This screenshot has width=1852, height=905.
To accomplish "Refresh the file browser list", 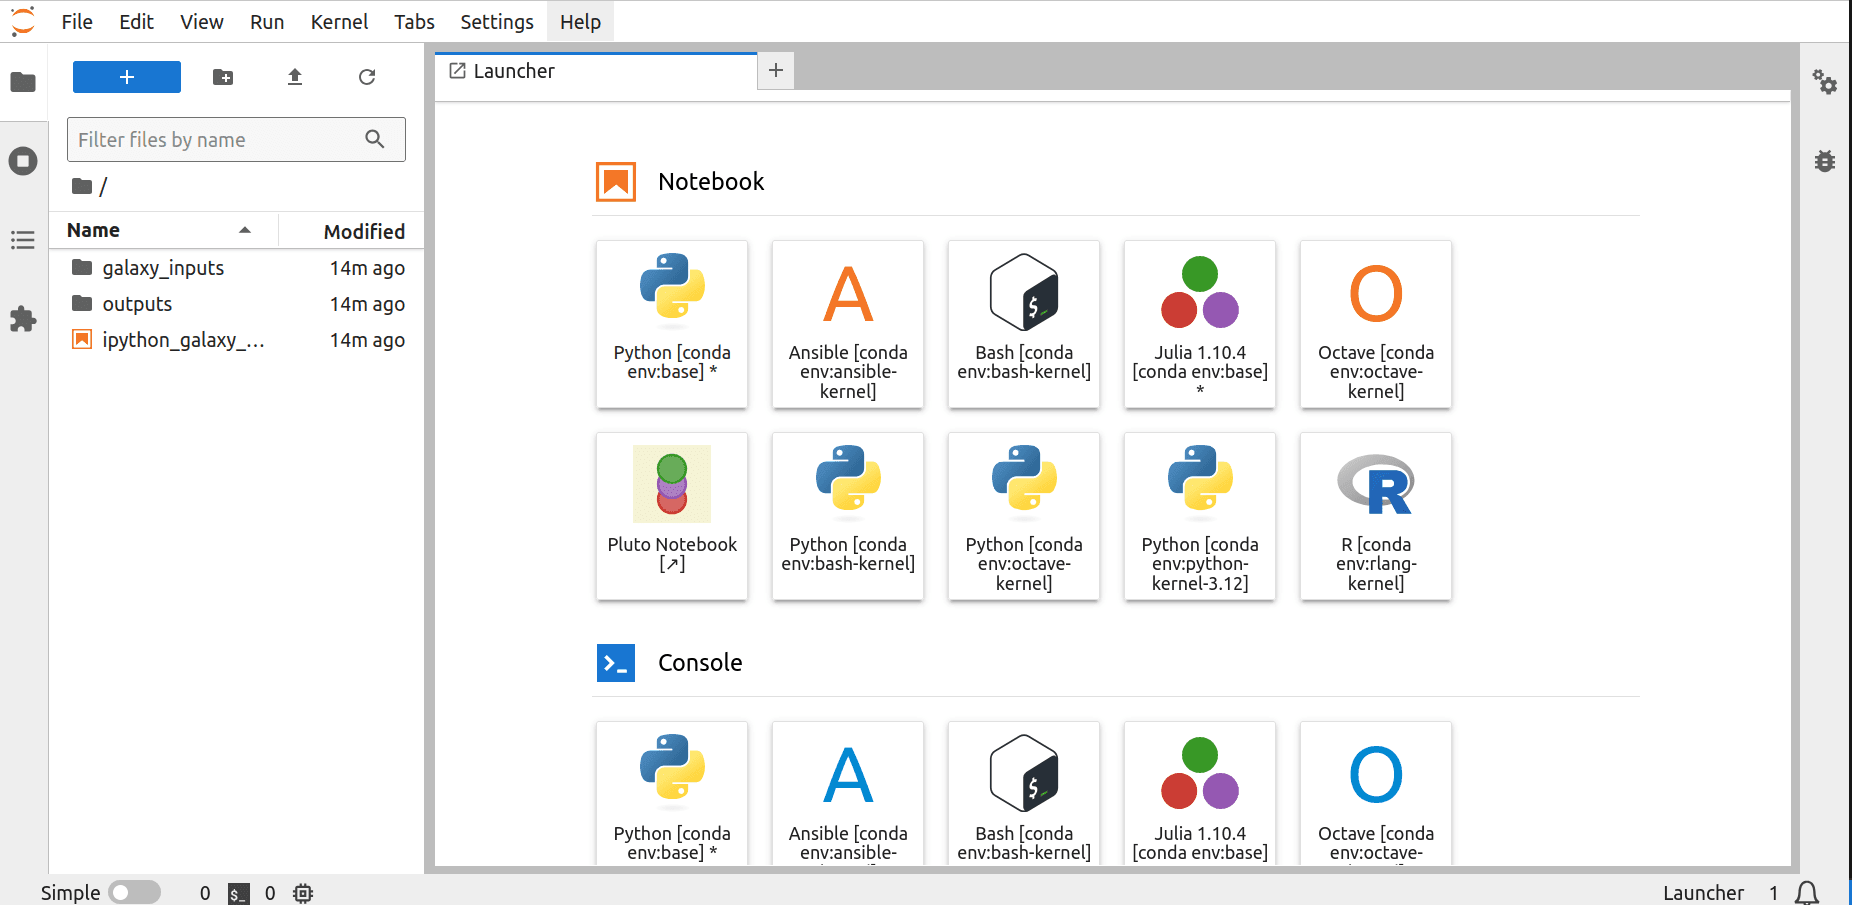I will pos(367,77).
